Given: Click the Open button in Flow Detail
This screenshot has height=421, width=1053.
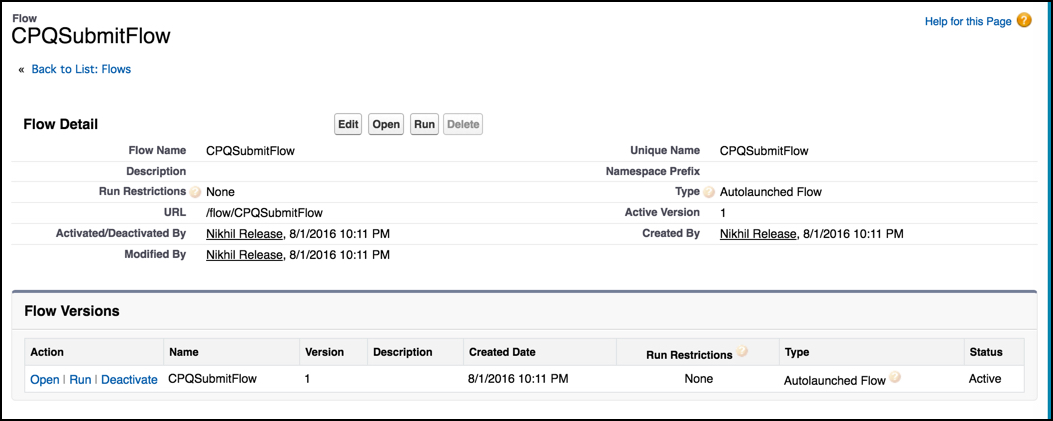Looking at the screenshot, I should pyautogui.click(x=386, y=124).
